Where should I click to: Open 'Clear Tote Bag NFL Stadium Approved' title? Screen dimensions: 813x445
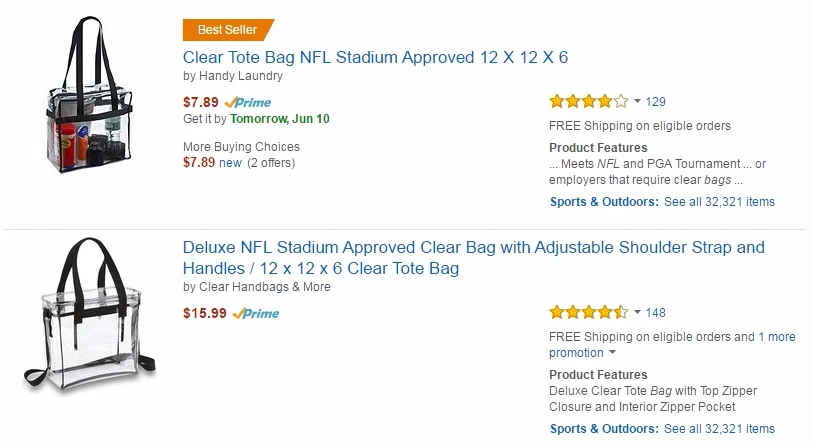[375, 57]
